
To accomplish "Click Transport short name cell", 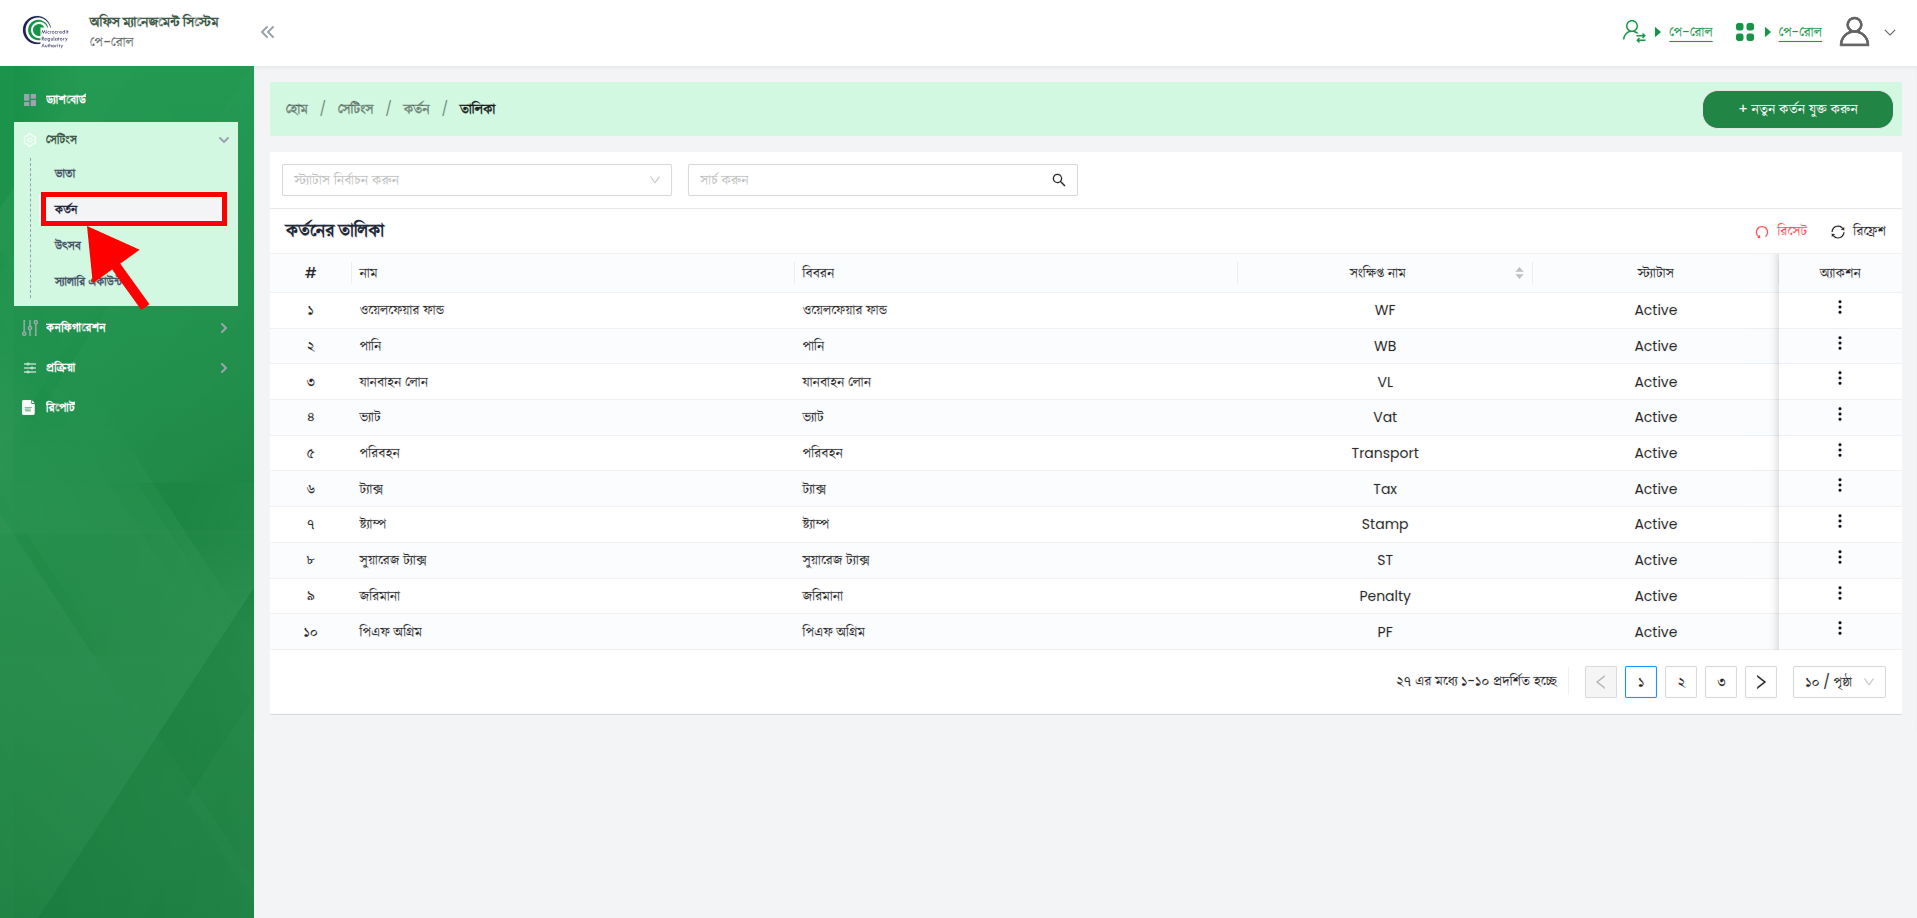I will [x=1385, y=453].
